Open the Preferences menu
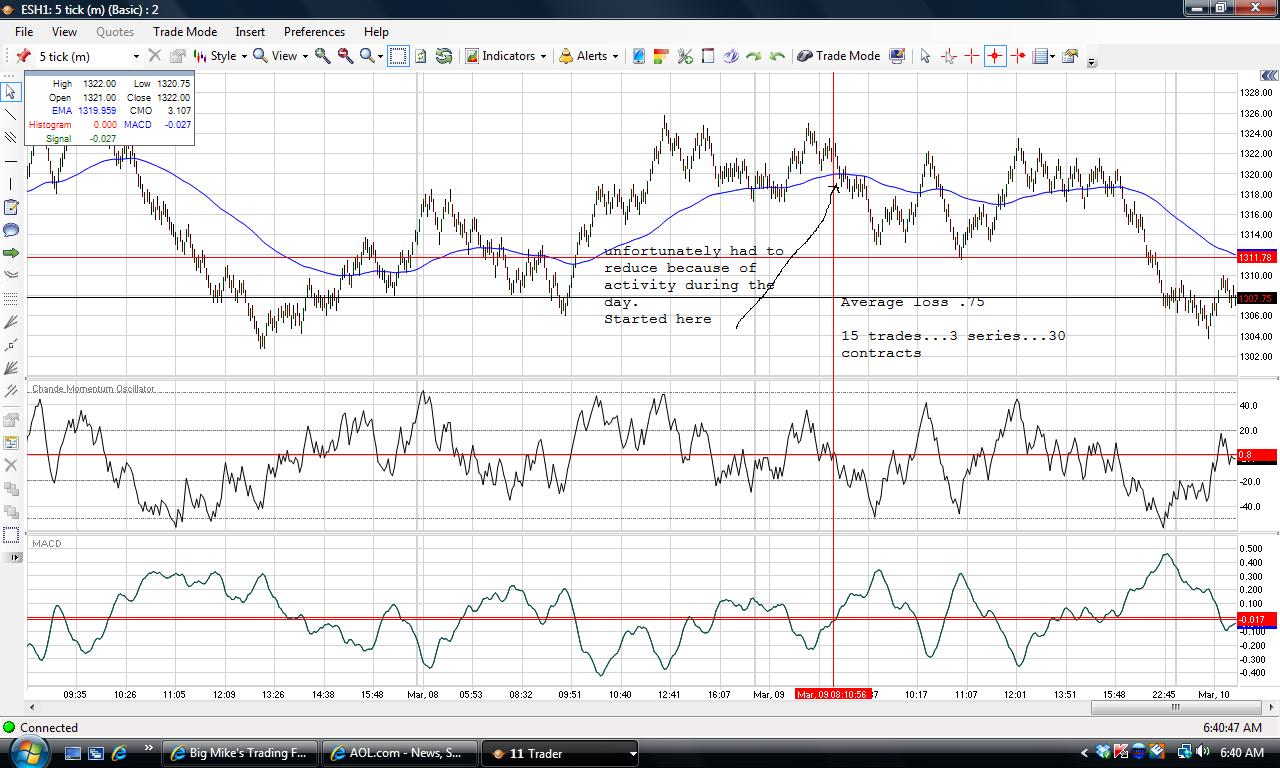This screenshot has width=1280, height=768. [314, 32]
